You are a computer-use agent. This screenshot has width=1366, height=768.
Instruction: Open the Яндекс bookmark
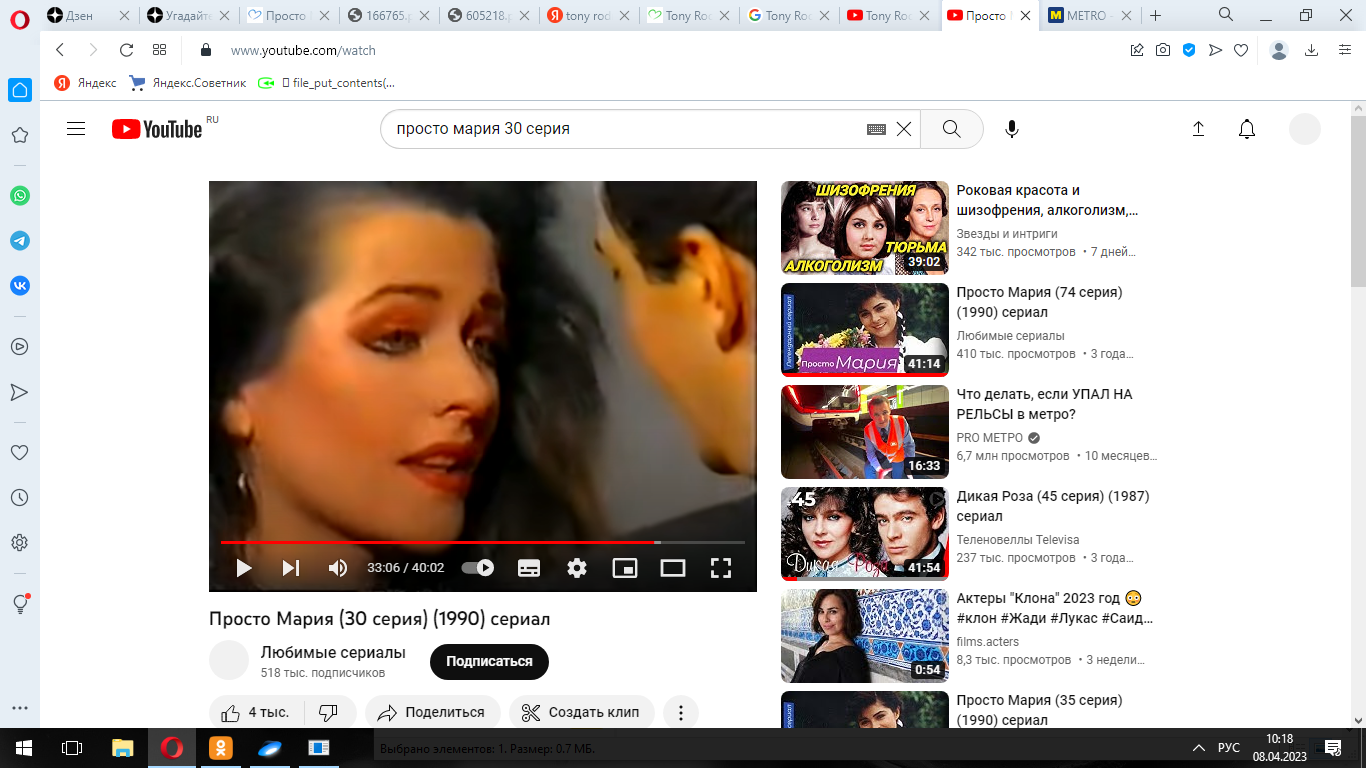click(86, 83)
